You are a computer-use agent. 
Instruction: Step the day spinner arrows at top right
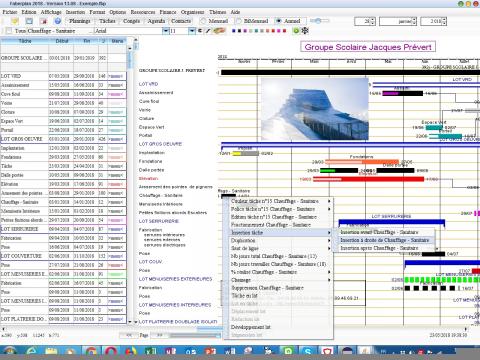point(373,21)
